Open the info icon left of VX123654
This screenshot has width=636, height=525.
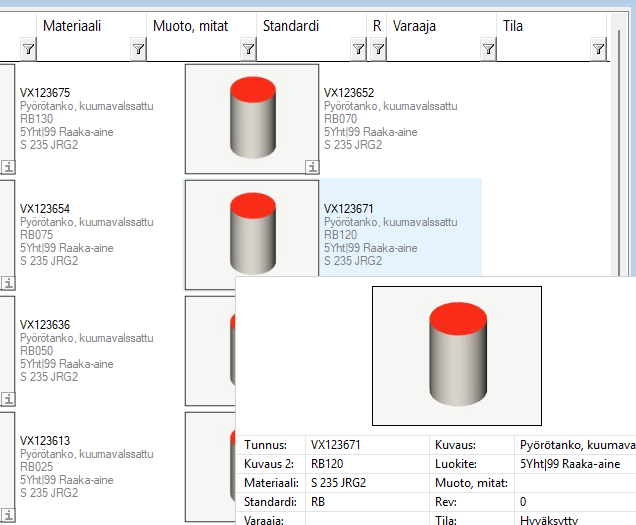8,283
